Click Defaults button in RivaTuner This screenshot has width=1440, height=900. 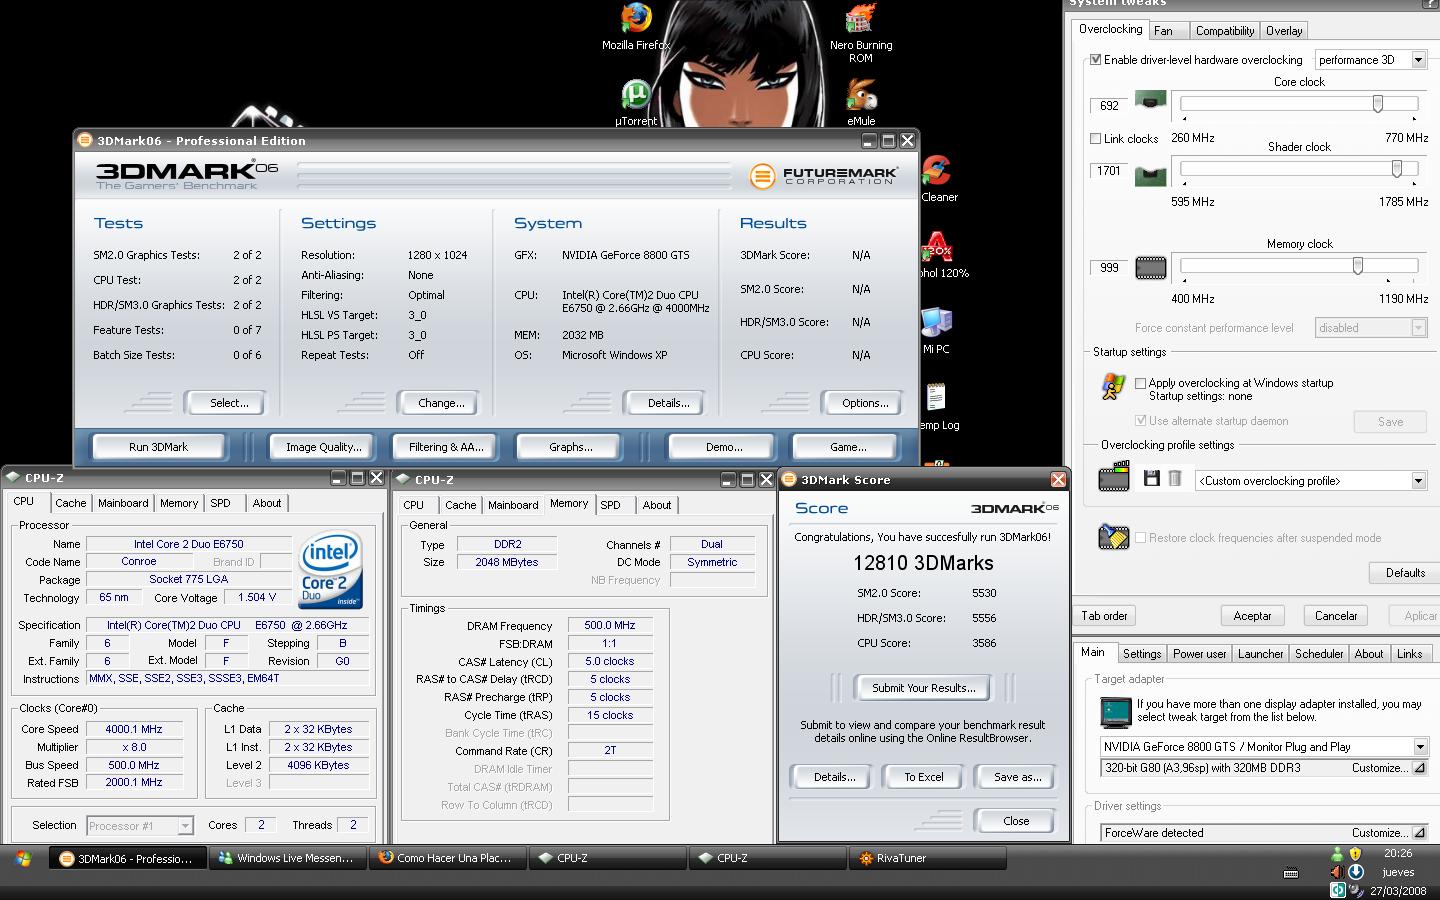[x=1405, y=573]
